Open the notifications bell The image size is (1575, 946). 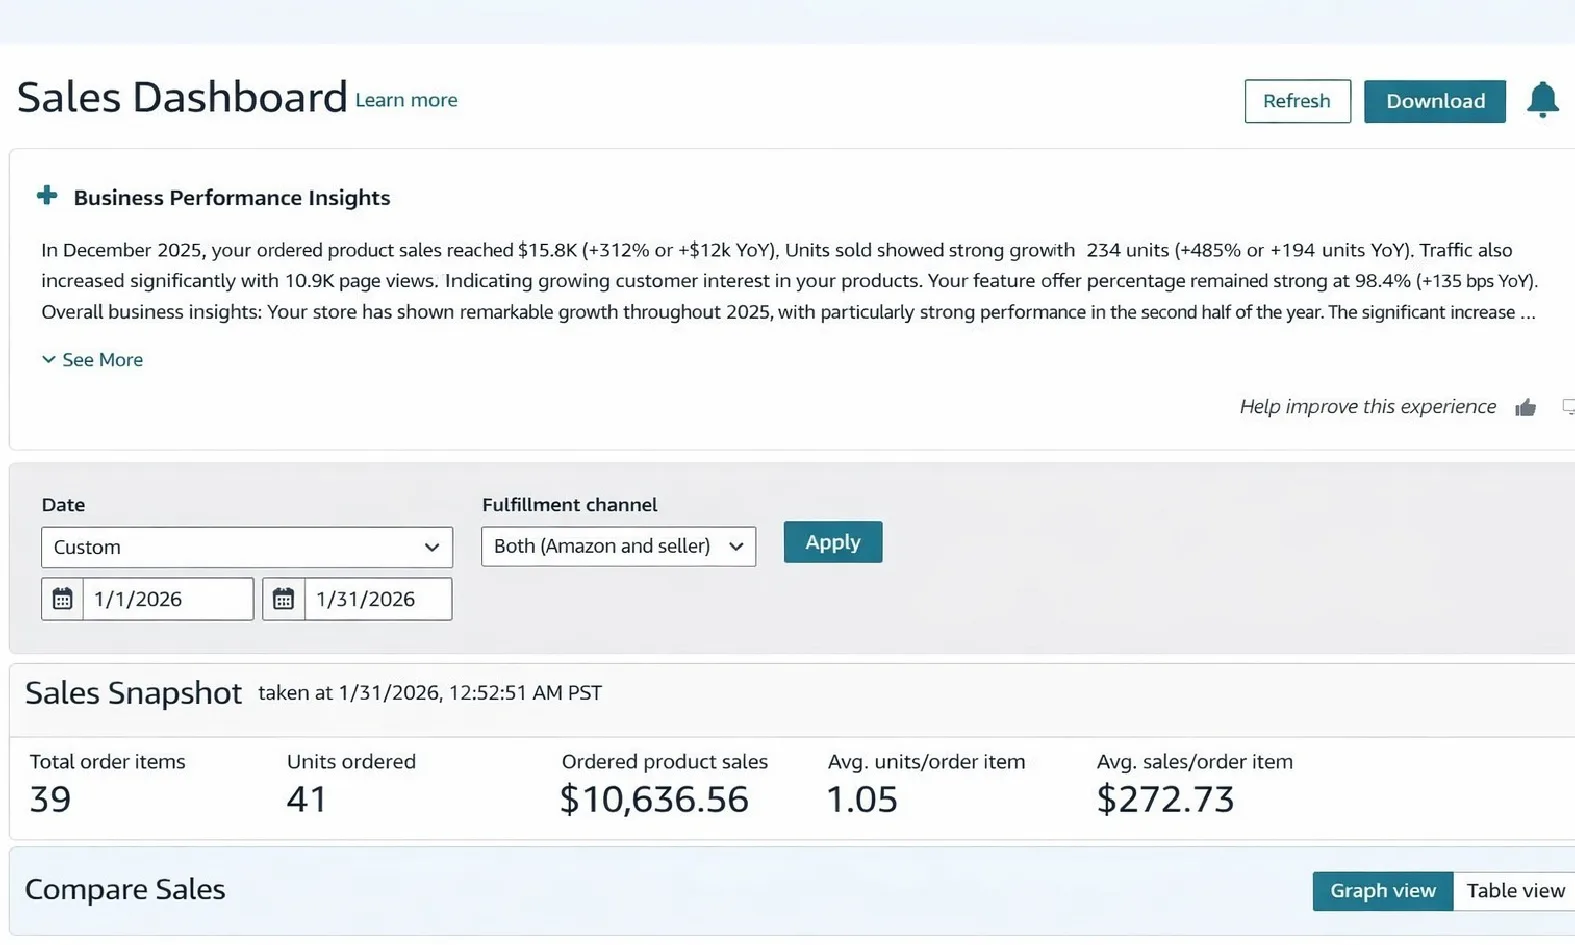(1542, 100)
